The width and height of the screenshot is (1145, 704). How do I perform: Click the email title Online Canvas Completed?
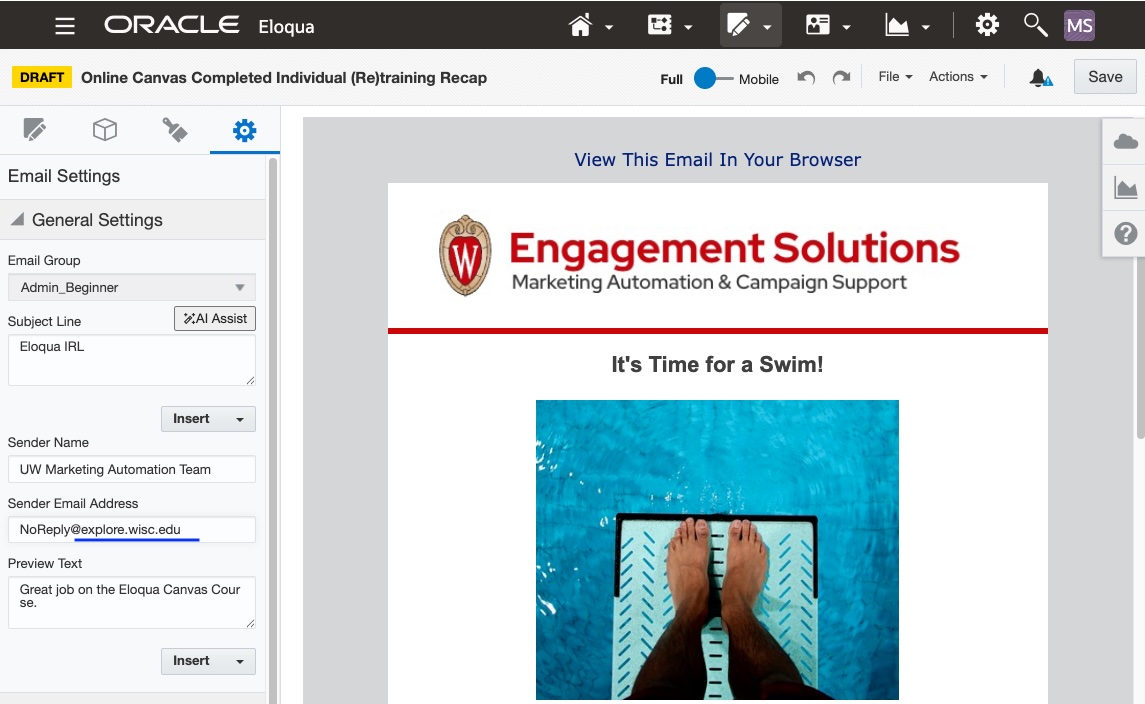coord(283,77)
